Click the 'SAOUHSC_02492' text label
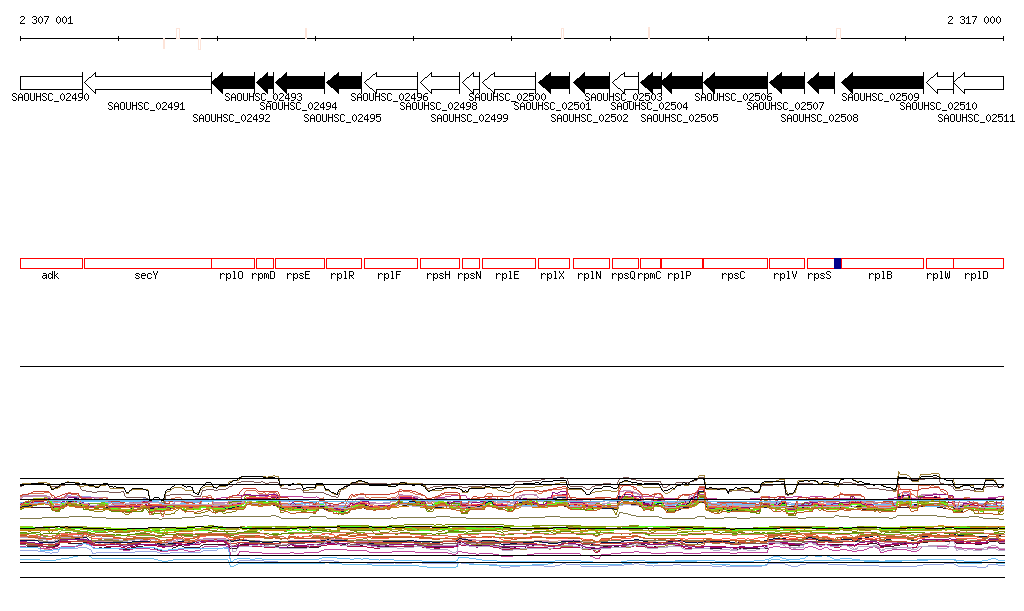This screenshot has height=611, width=1024. point(231,118)
